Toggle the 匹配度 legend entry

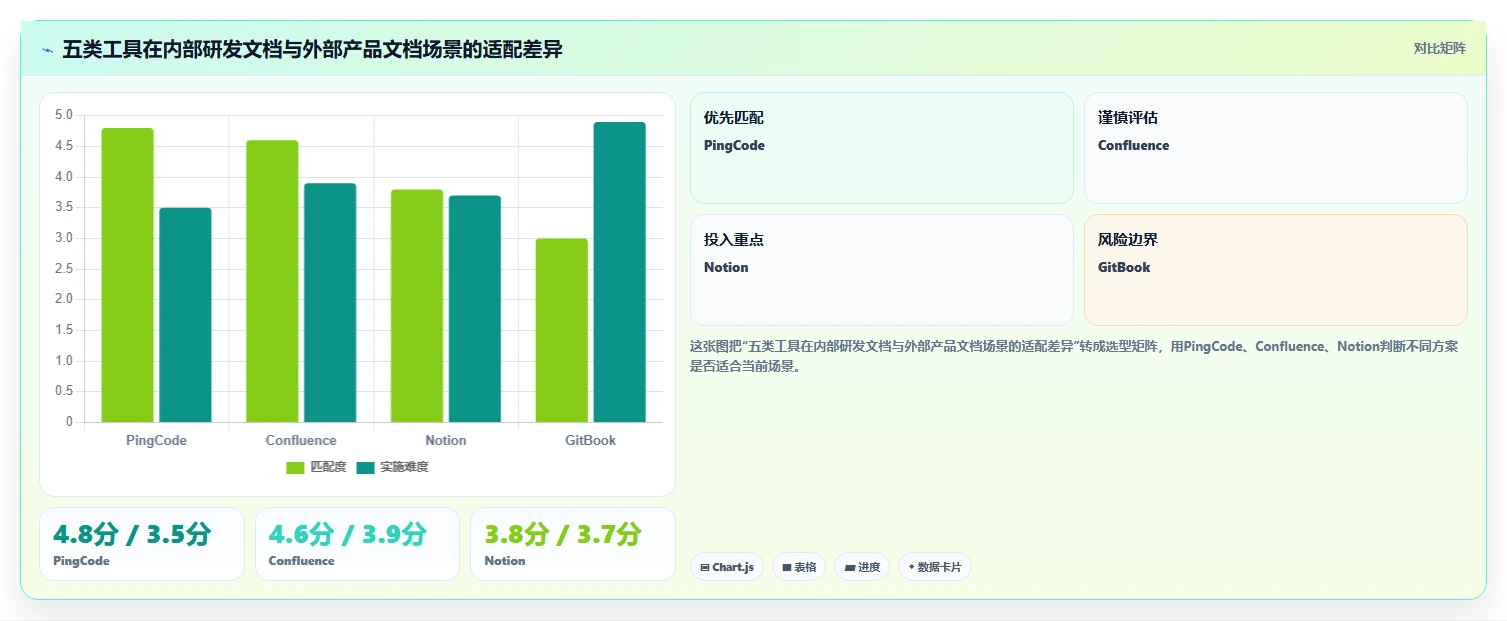(x=316, y=467)
